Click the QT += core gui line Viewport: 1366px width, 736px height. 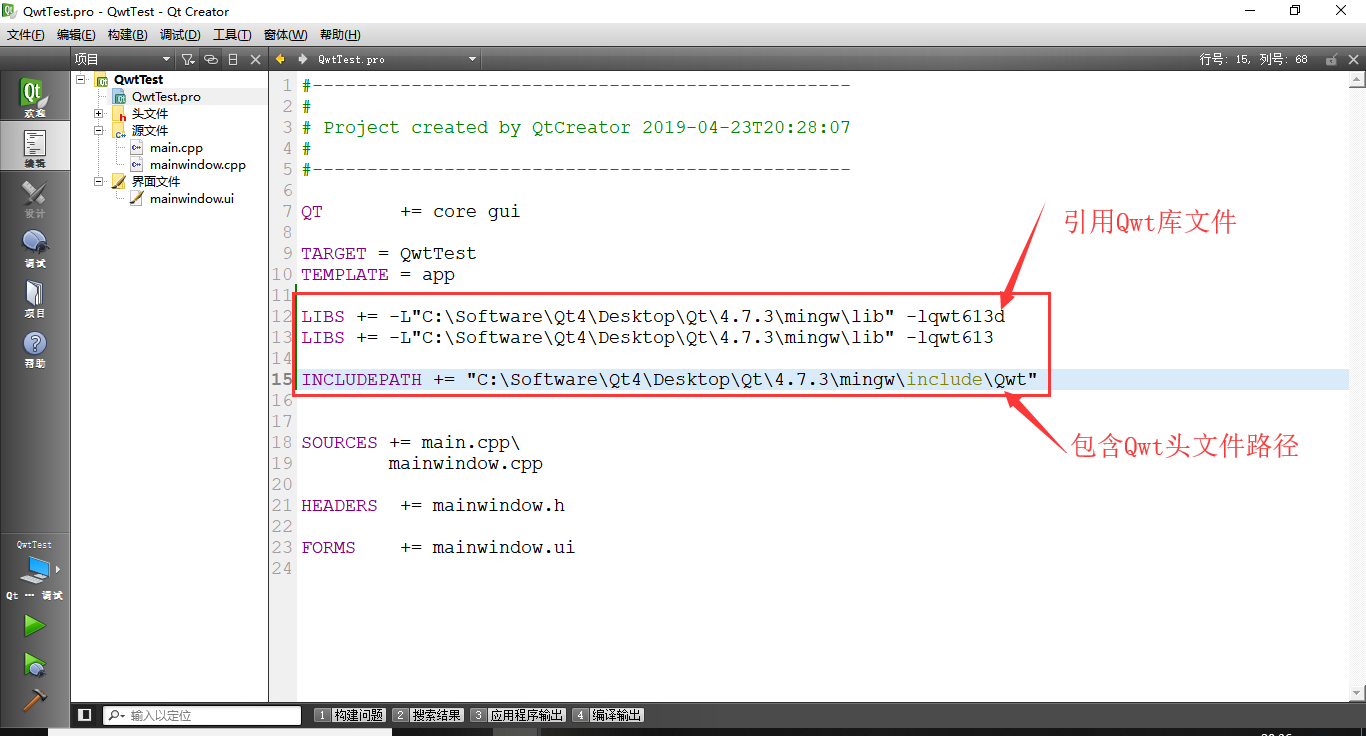(411, 212)
